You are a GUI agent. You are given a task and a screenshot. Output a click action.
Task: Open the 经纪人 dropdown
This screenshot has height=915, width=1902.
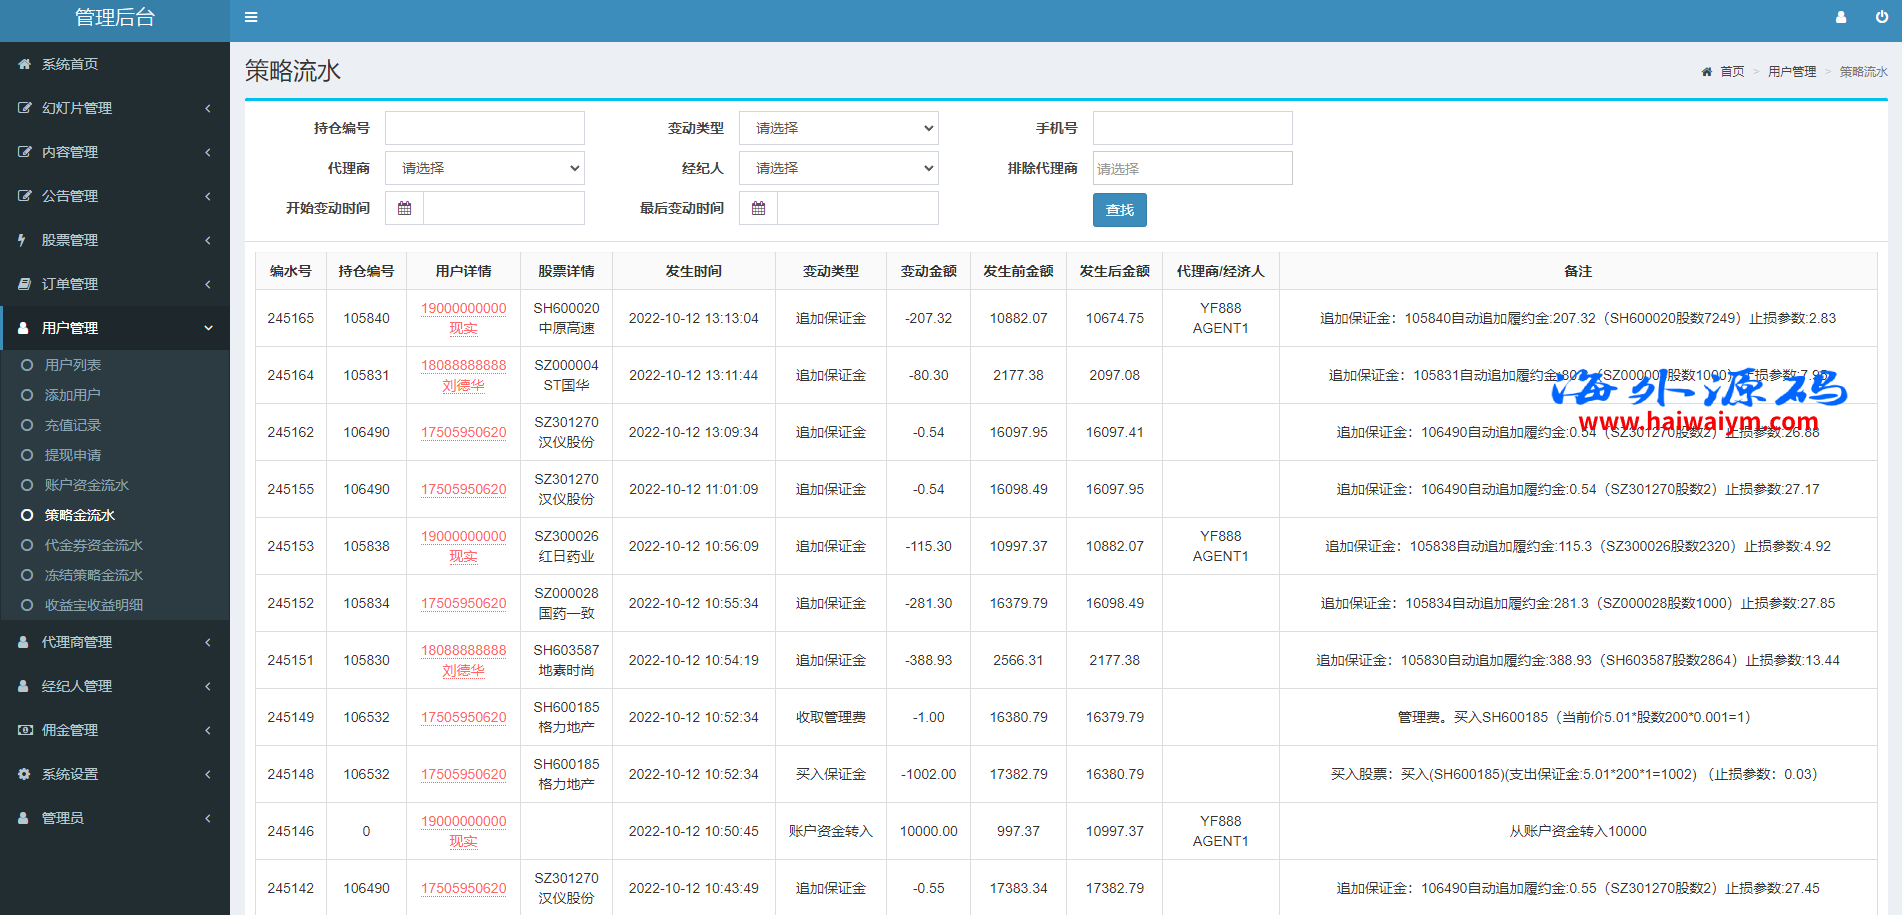point(838,168)
